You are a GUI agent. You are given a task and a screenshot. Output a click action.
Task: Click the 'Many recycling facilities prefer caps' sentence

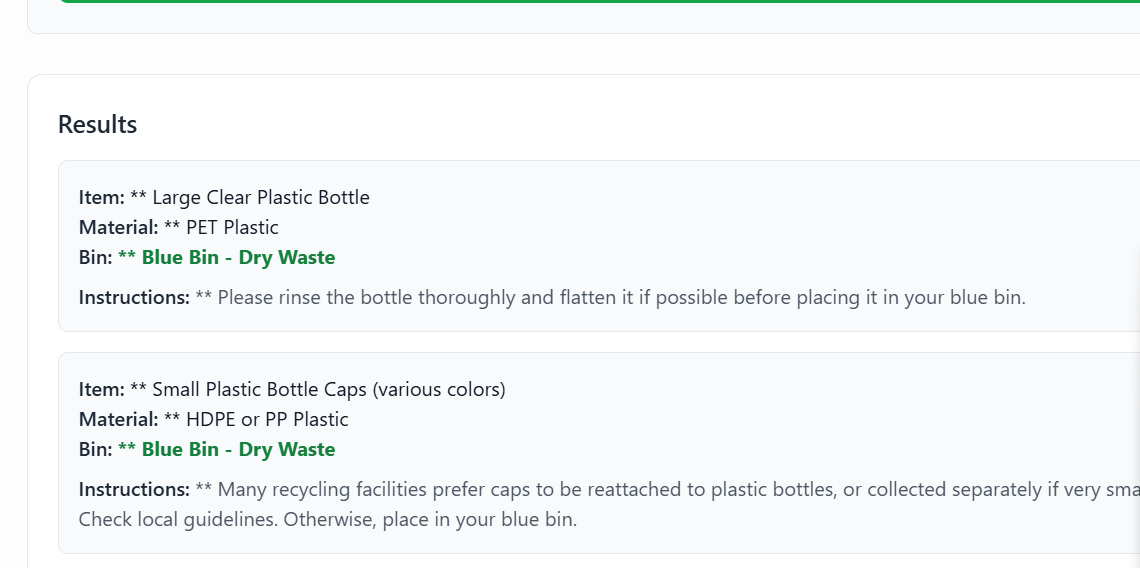(650, 489)
